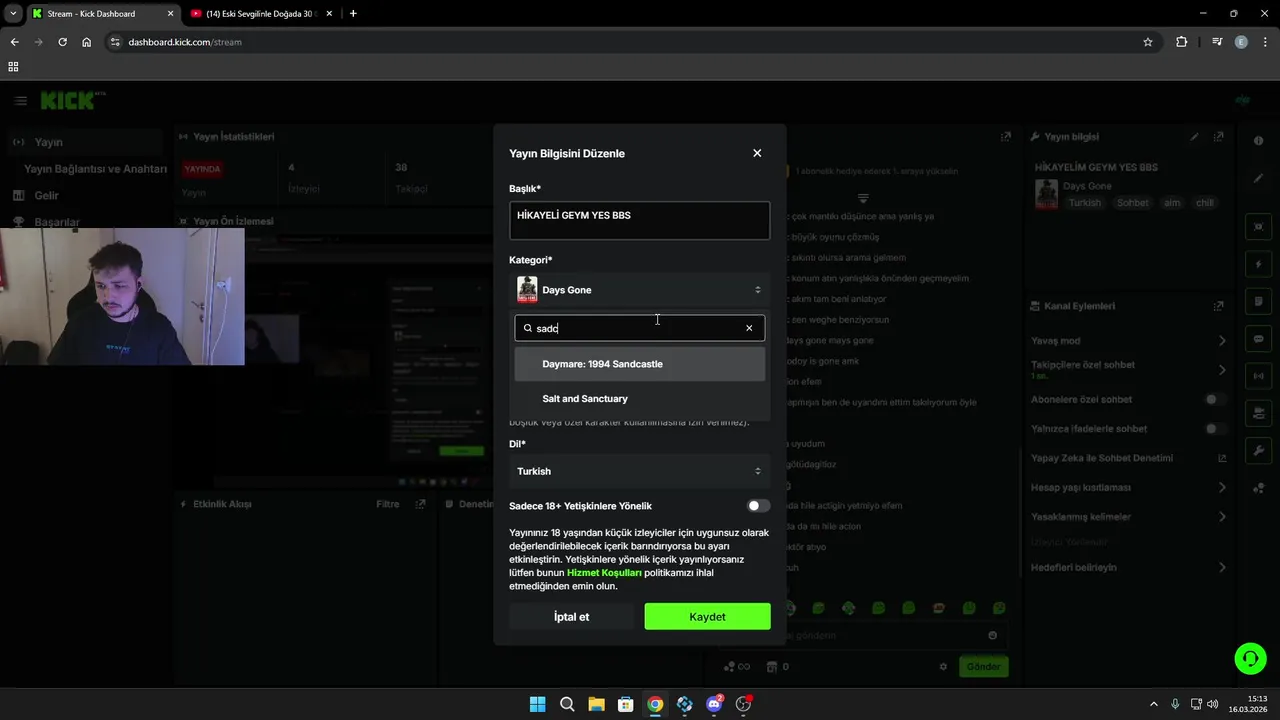Click the Windows Start button
This screenshot has width=1280, height=720.
[537, 704]
